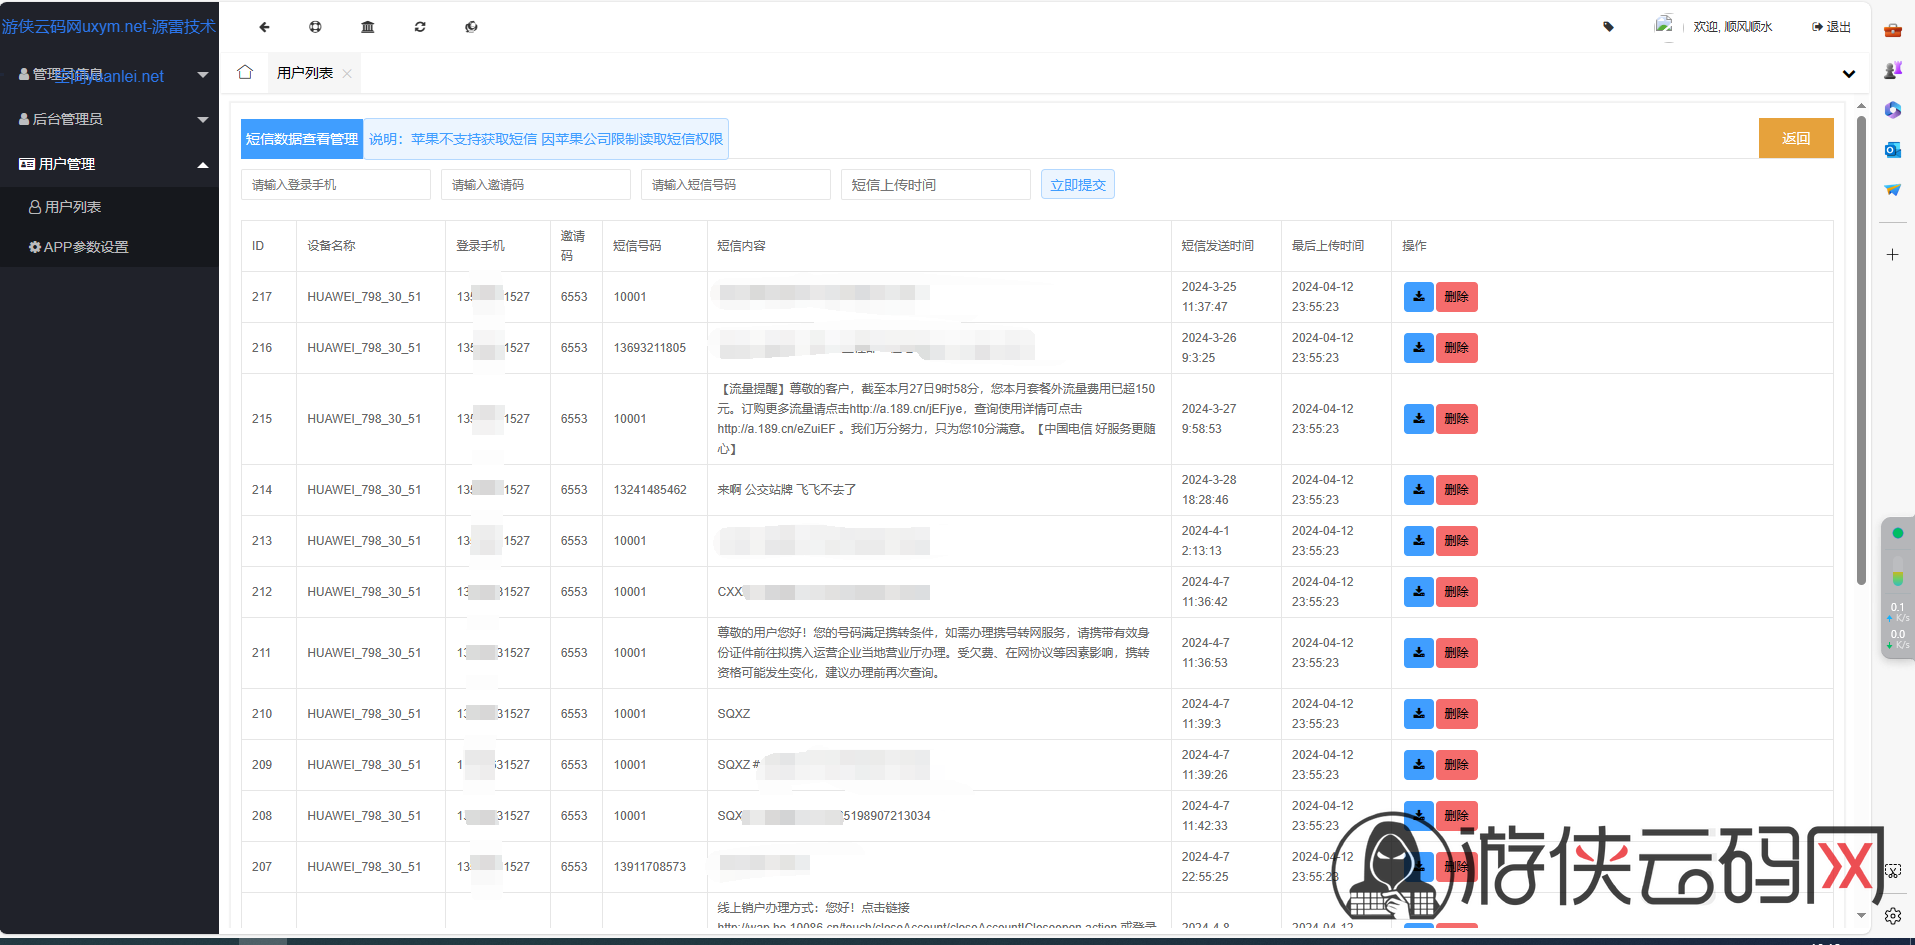Open the browser sidebar settings gear
This screenshot has height=945, width=1915.
1893,915
